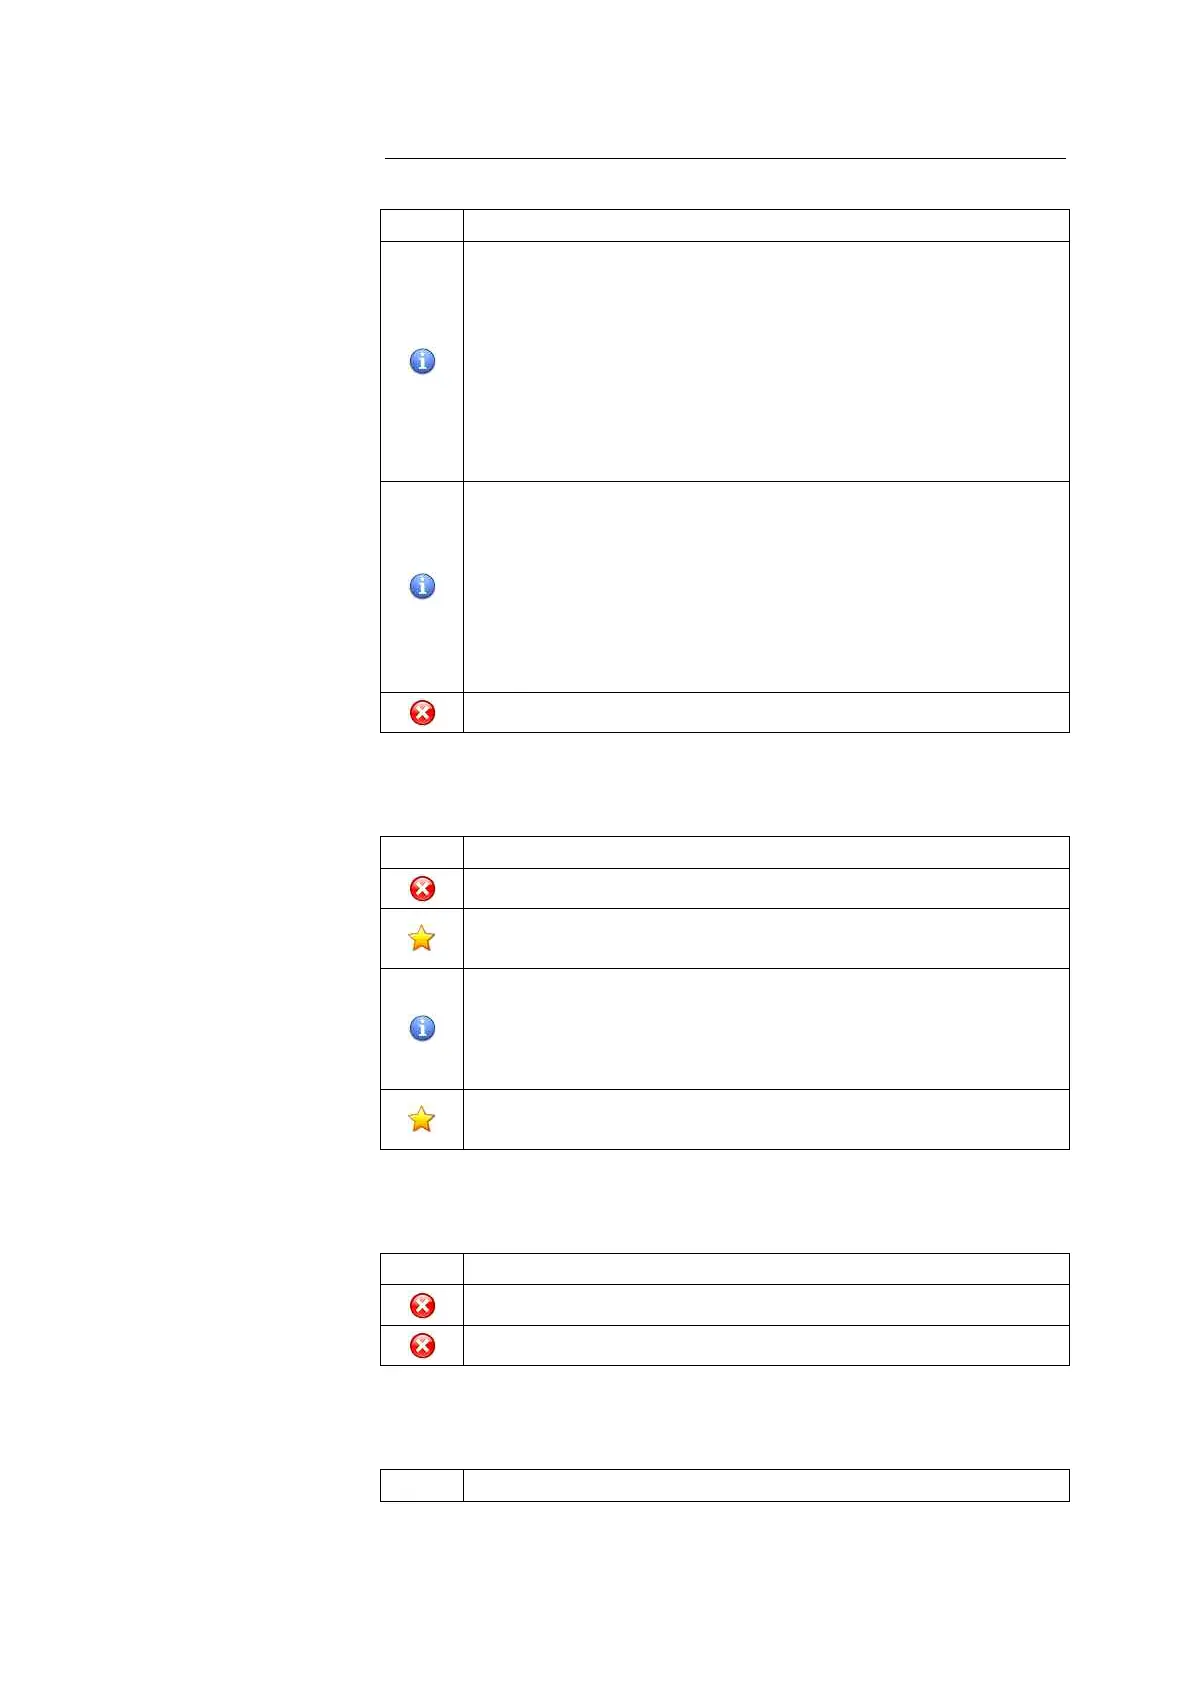The image size is (1190, 1684).
Task: Select the cell beside second table's lower star icon
Action: pyautogui.click(x=766, y=1119)
